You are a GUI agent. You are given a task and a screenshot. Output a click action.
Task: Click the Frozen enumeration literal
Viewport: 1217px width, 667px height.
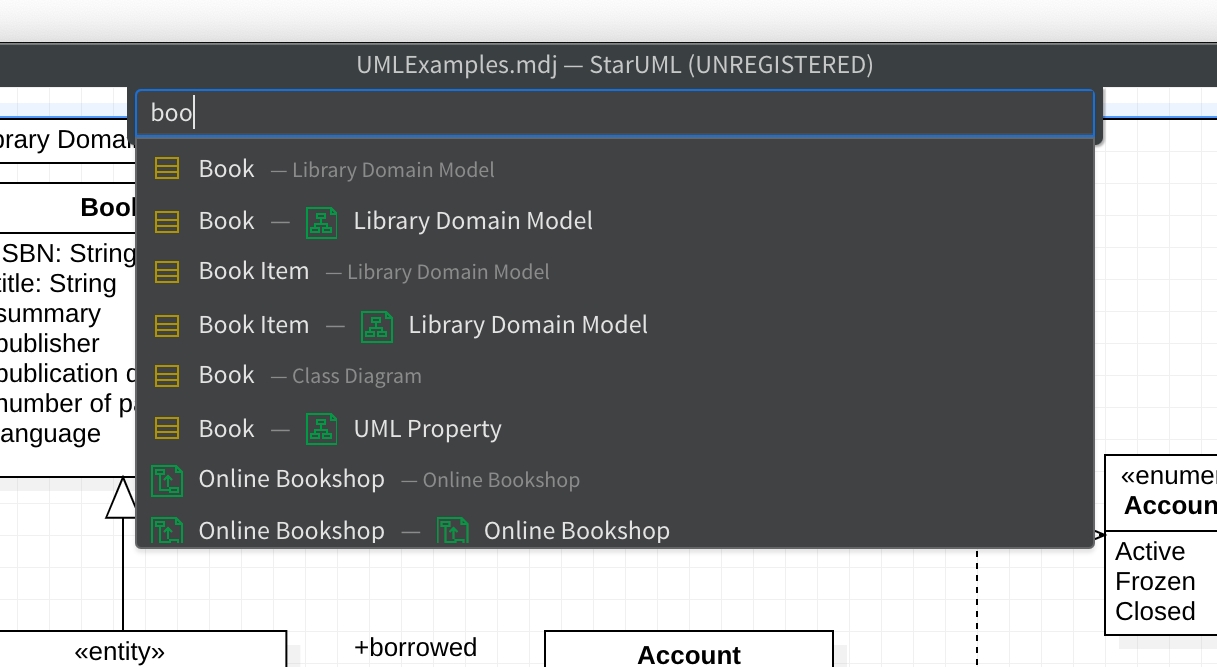click(1155, 581)
